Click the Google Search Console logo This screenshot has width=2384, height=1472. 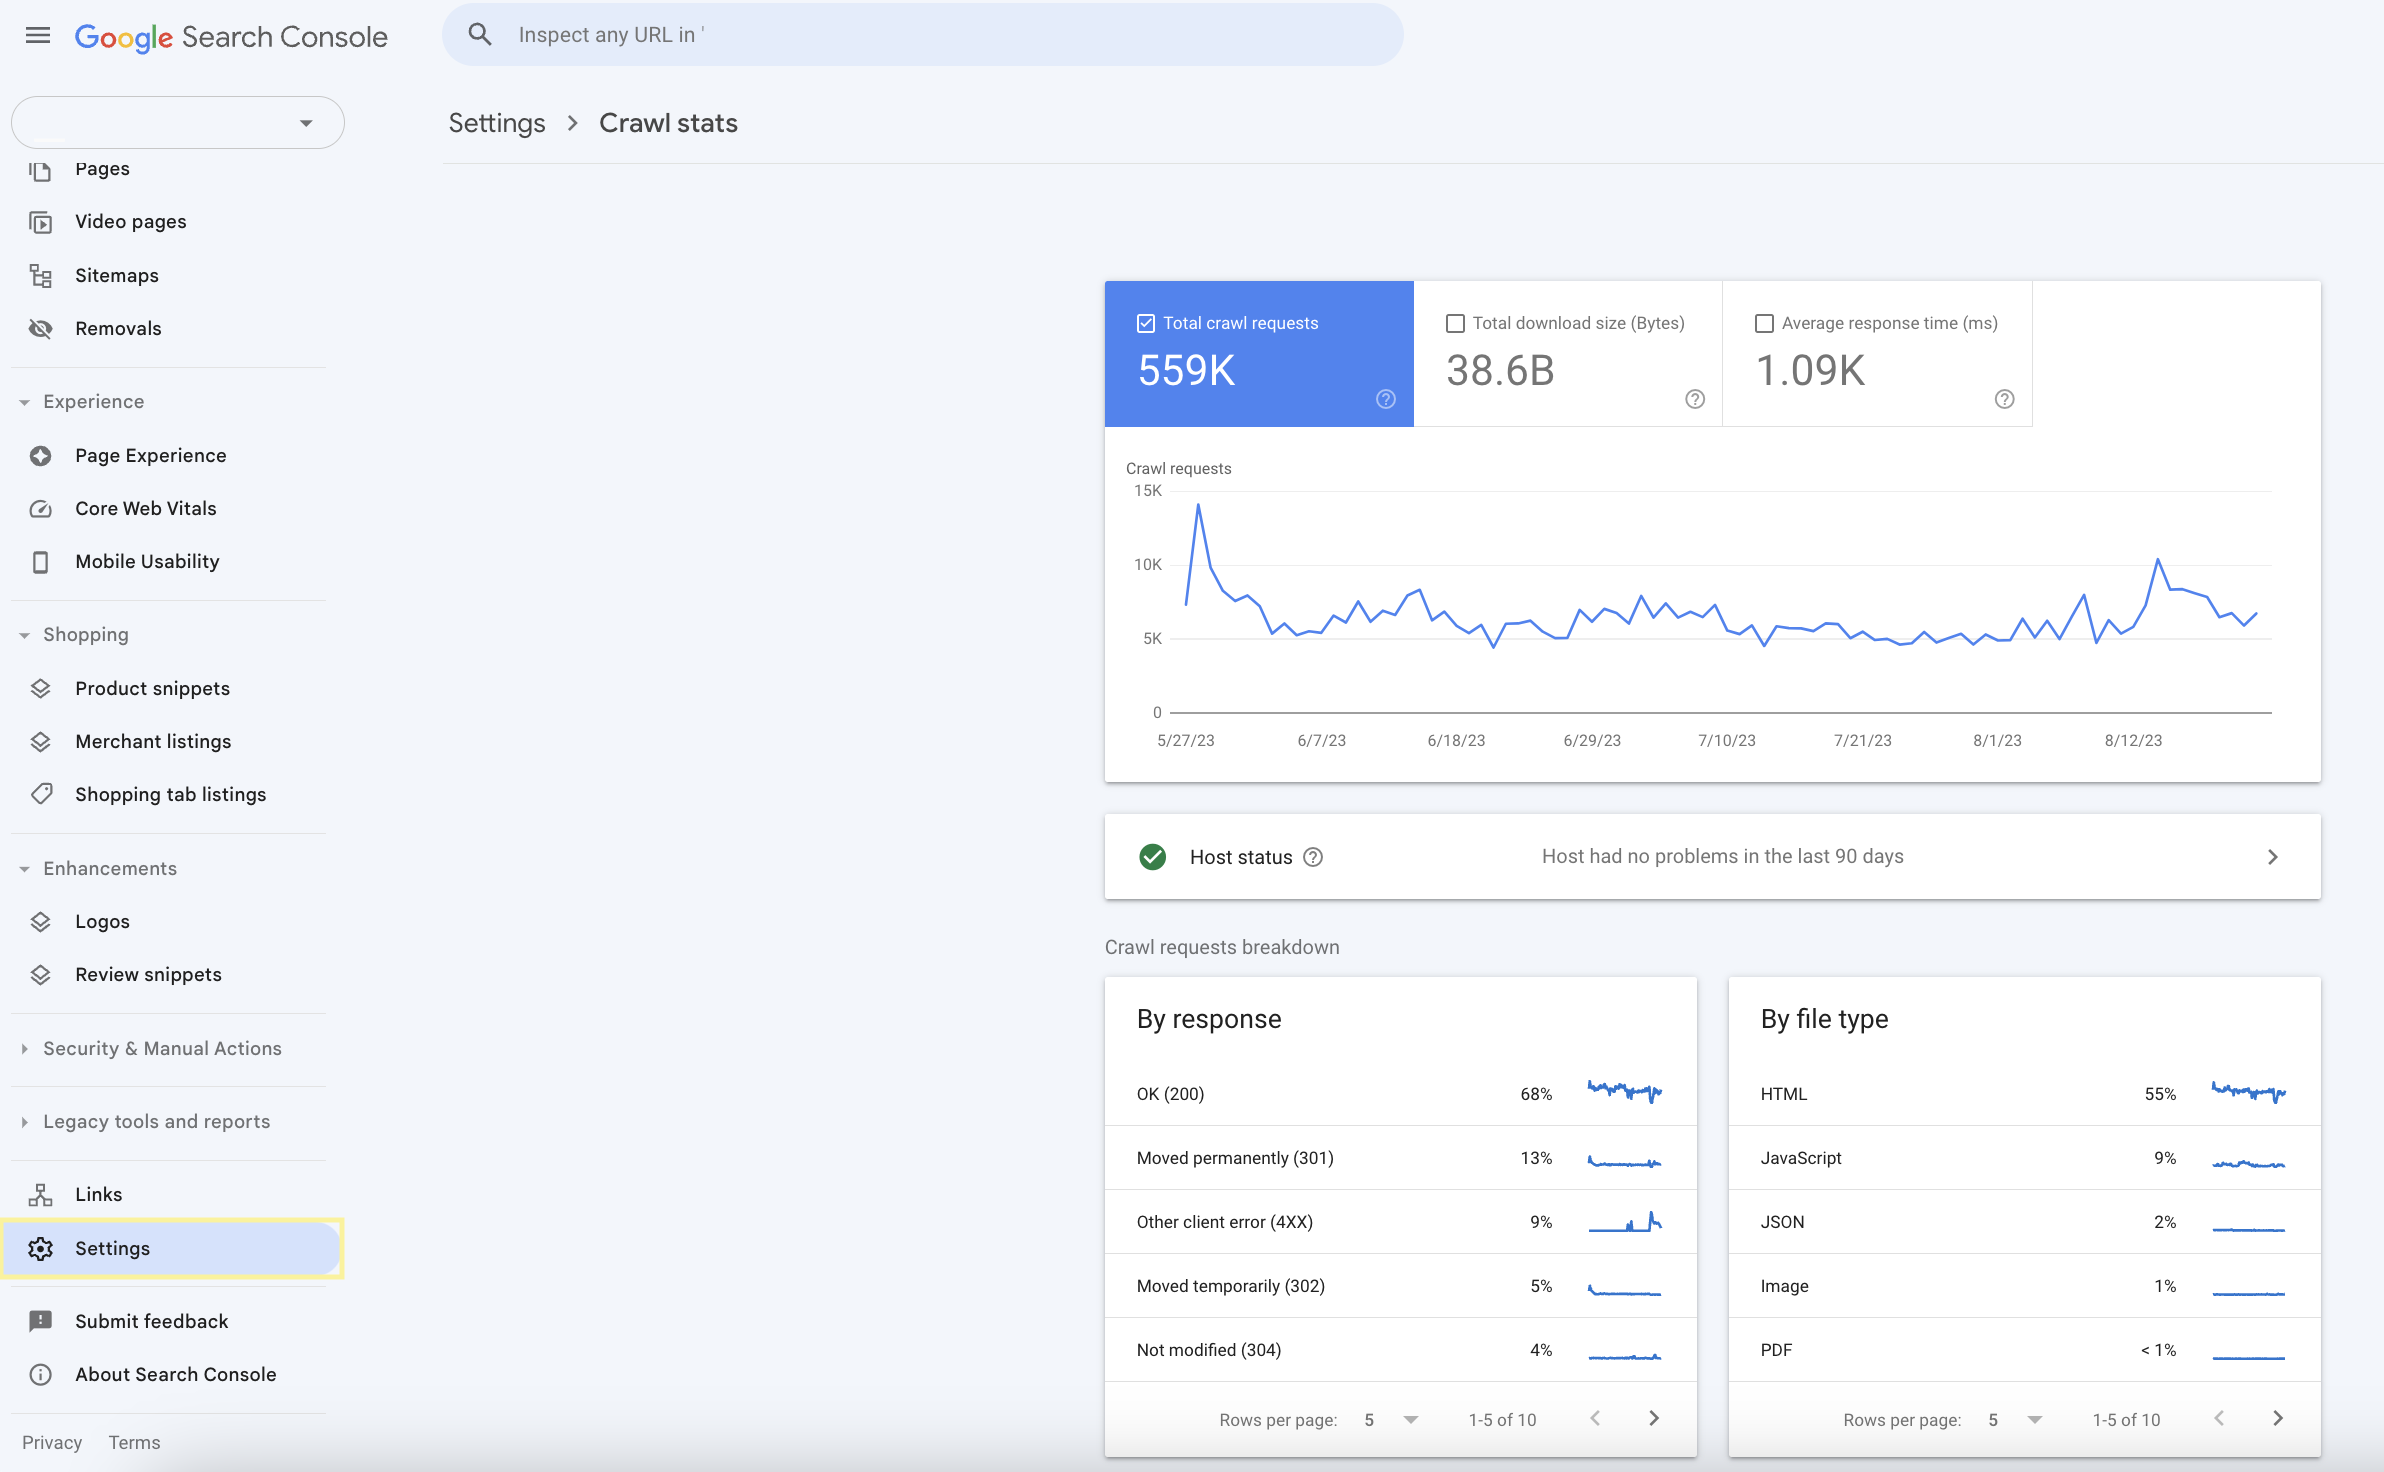point(231,36)
